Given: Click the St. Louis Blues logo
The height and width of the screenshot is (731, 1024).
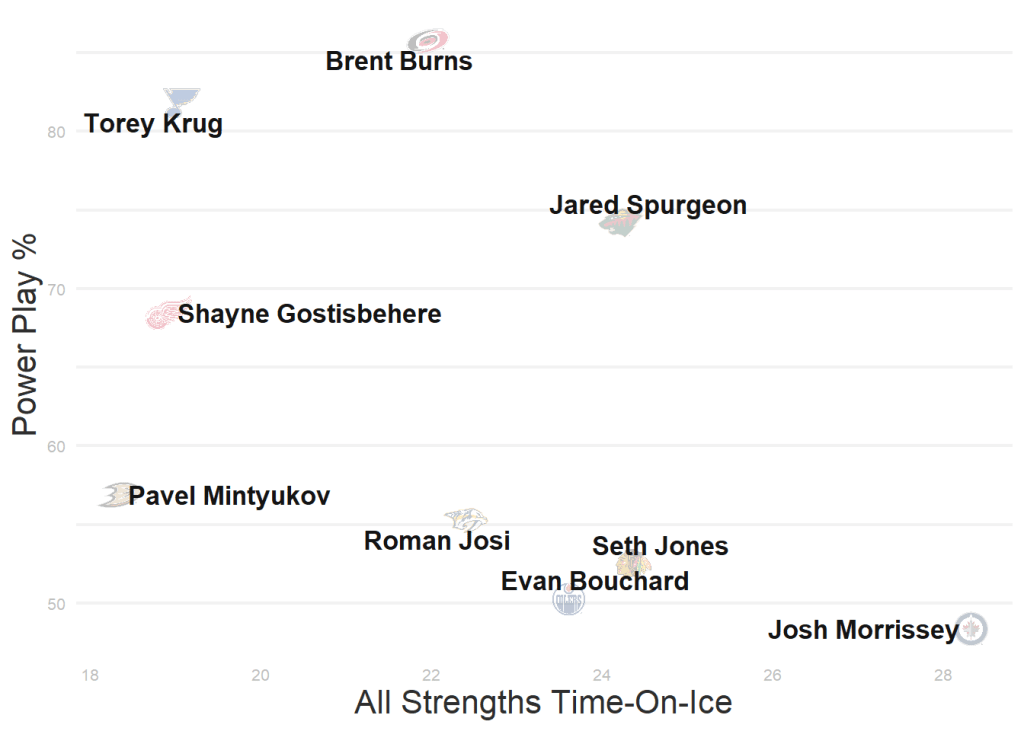Looking at the screenshot, I should [x=181, y=98].
